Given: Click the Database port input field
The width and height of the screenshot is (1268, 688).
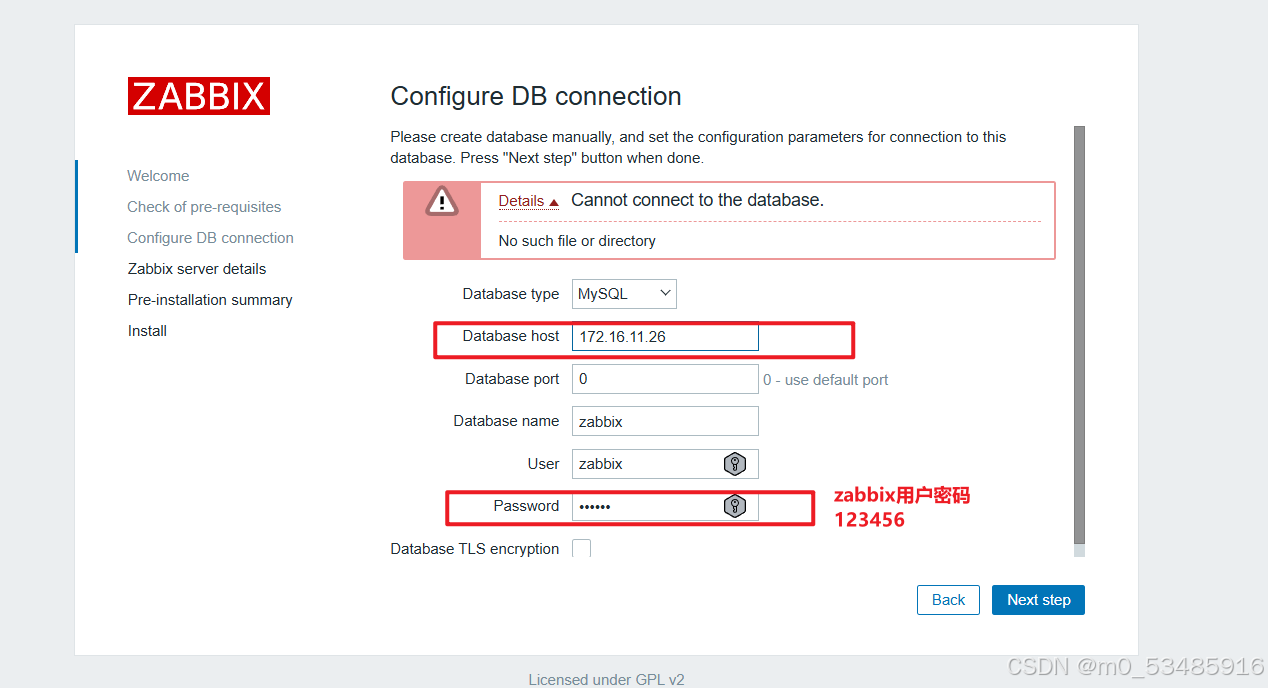Looking at the screenshot, I should [664, 378].
